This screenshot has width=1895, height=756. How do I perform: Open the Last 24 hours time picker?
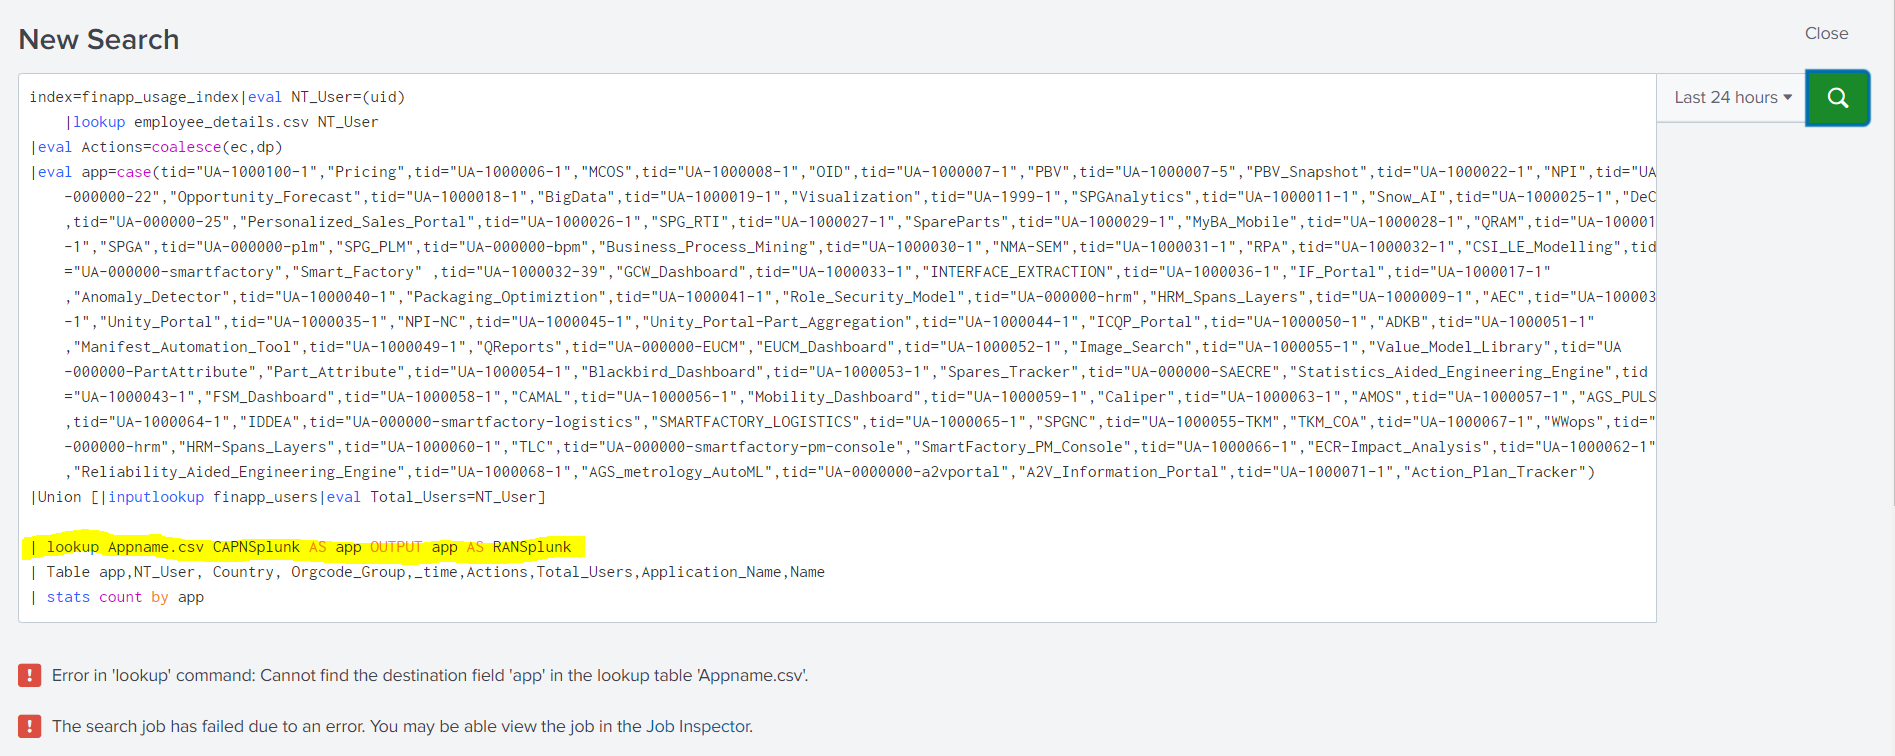pos(1732,98)
